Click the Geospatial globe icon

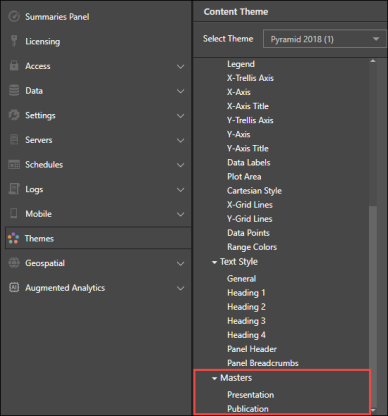[14, 263]
